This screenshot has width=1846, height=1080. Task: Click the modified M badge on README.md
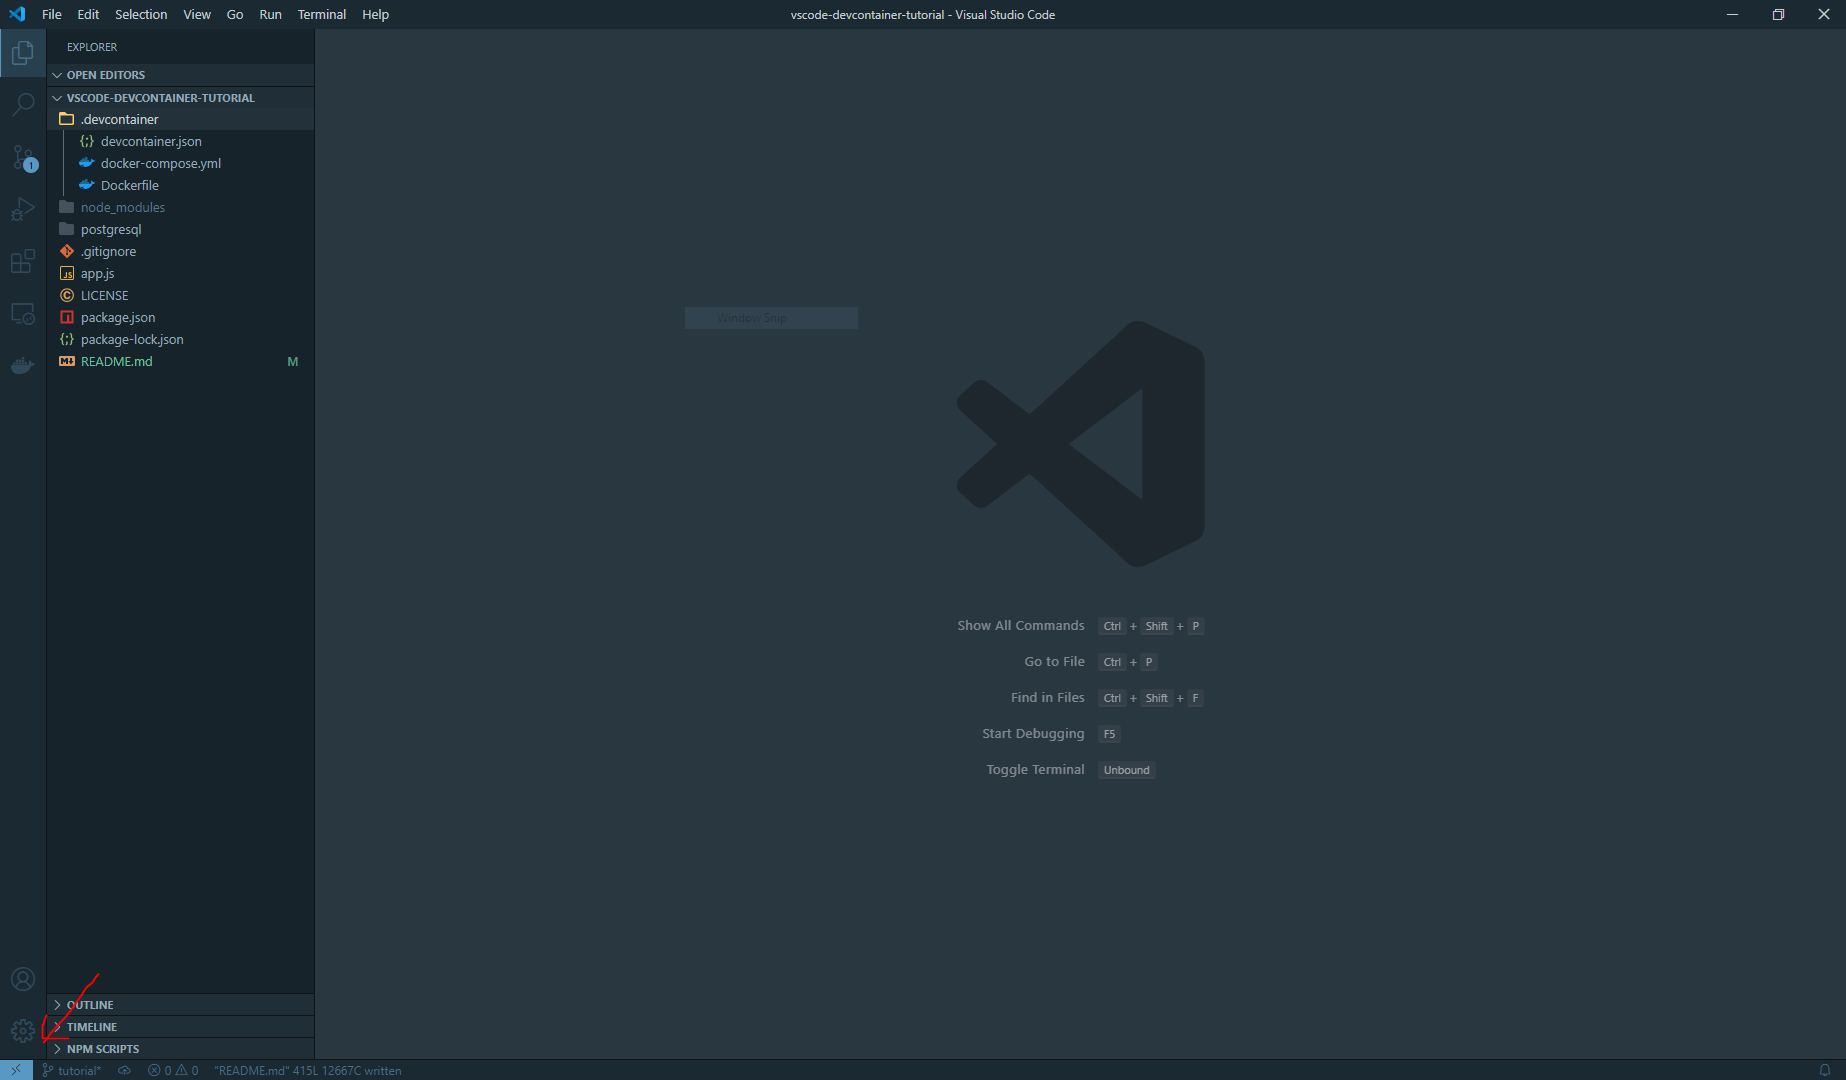[293, 362]
